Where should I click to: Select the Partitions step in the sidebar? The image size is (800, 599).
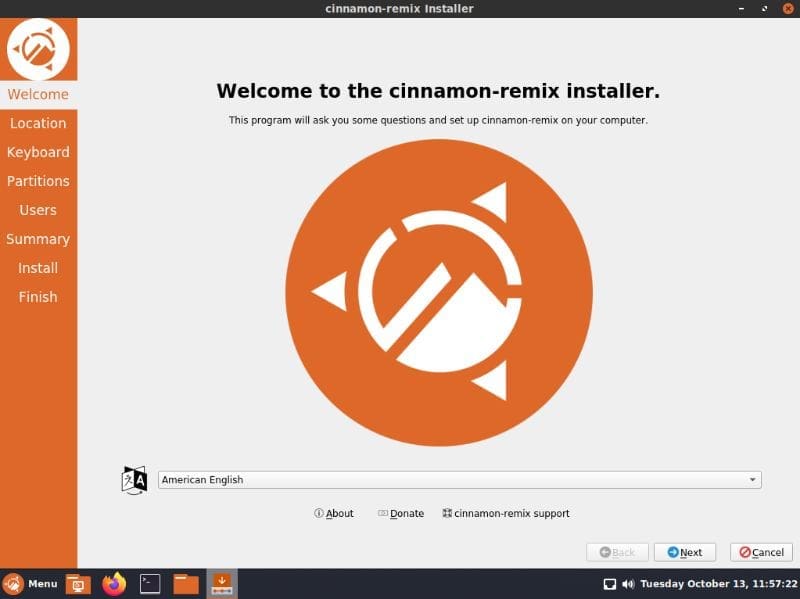pyautogui.click(x=38, y=181)
